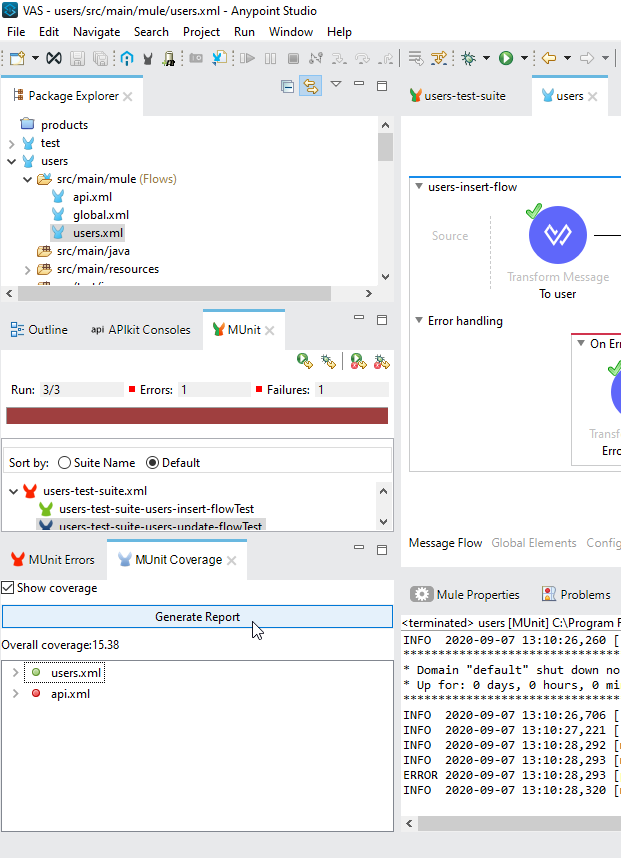Click the green Run button in toolbar
Screen dimensions: 621x858
tap(506, 58)
